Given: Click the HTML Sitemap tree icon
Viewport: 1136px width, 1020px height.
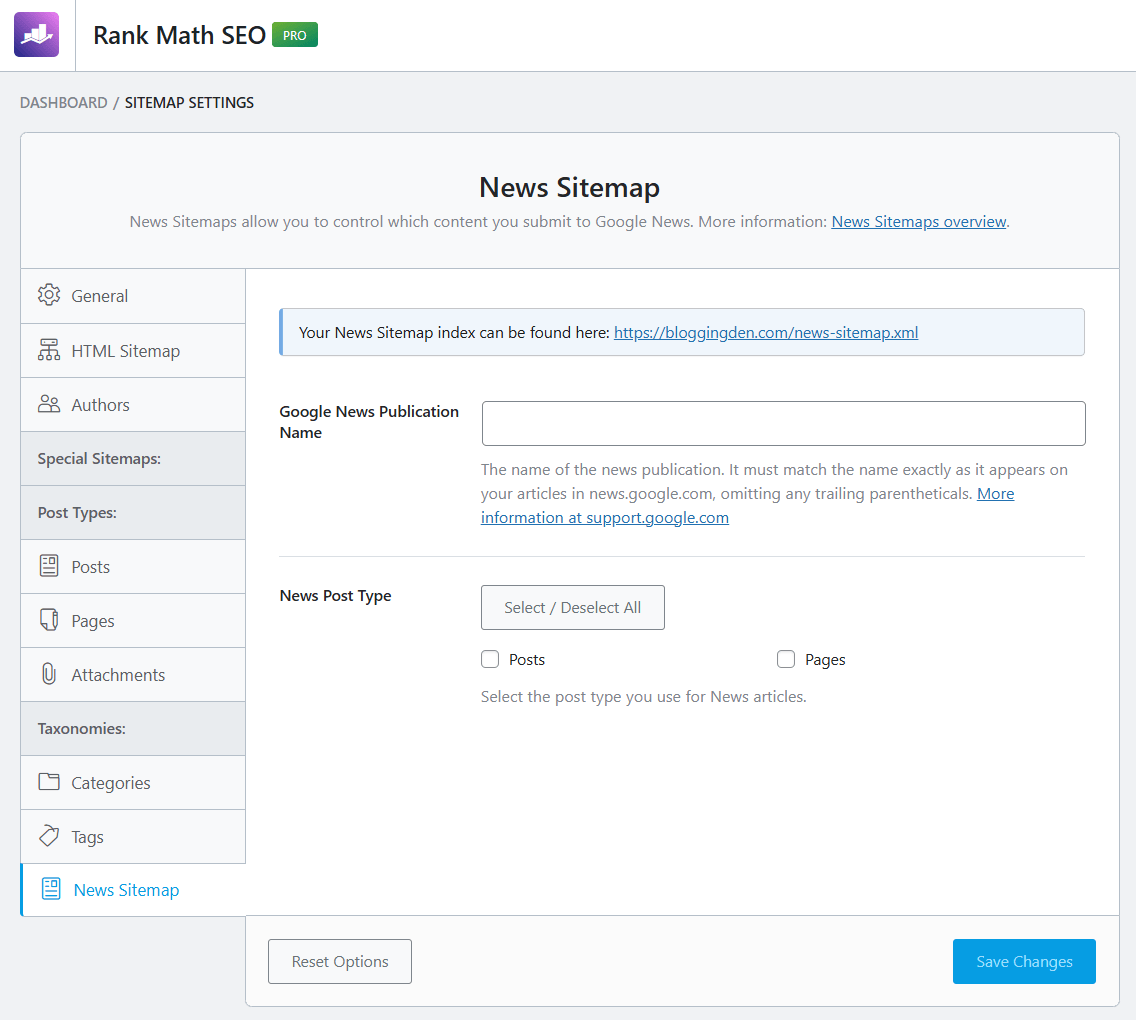Looking at the screenshot, I should (x=49, y=350).
